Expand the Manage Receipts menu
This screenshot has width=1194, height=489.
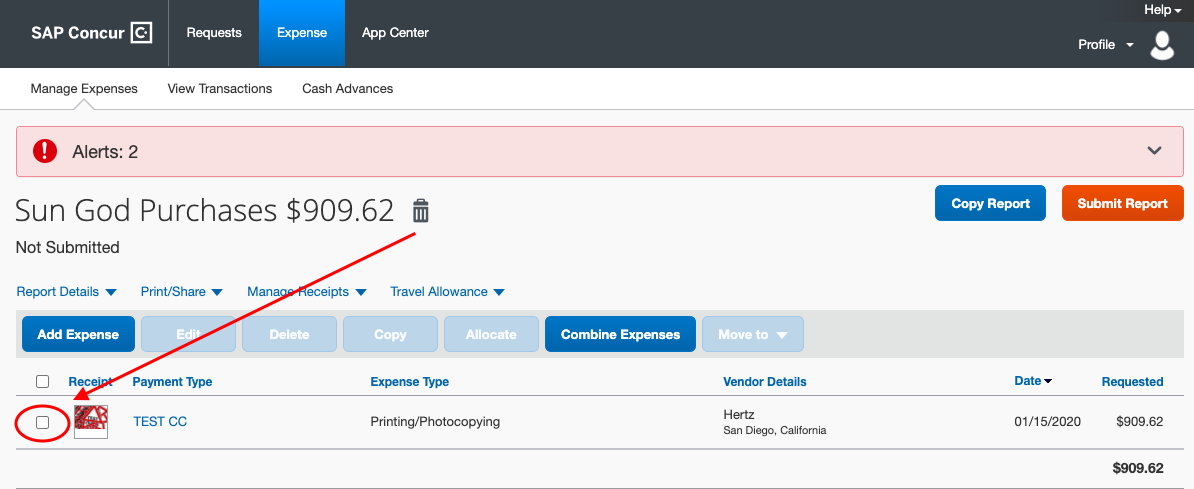click(x=306, y=292)
